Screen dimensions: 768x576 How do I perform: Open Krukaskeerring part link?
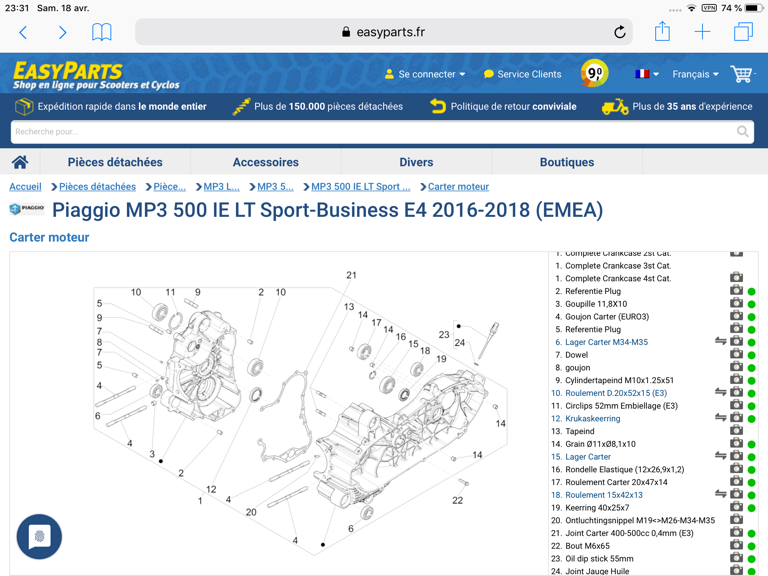[593, 418]
